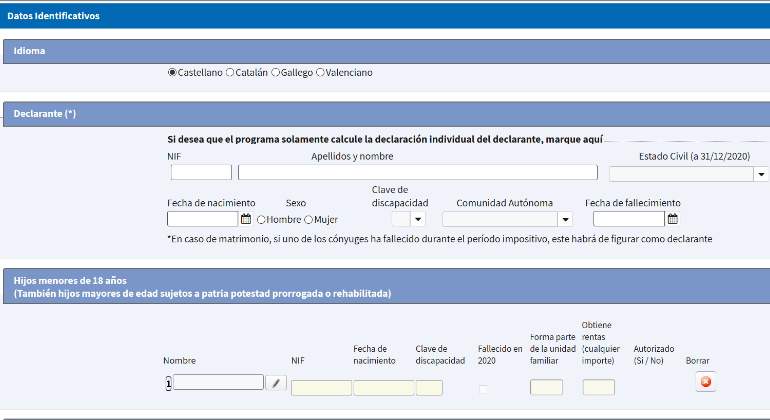Click the Forma parte de la unidad familiar field
Screen dimensions: 770x420
point(546,387)
